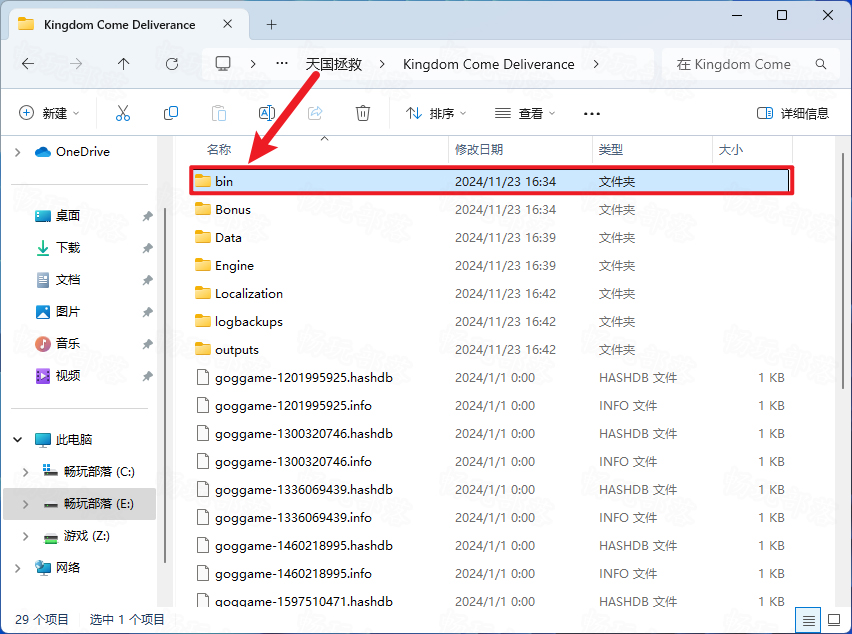Click the search magnifier icon
Viewport: 852px width, 634px height.
[821, 64]
